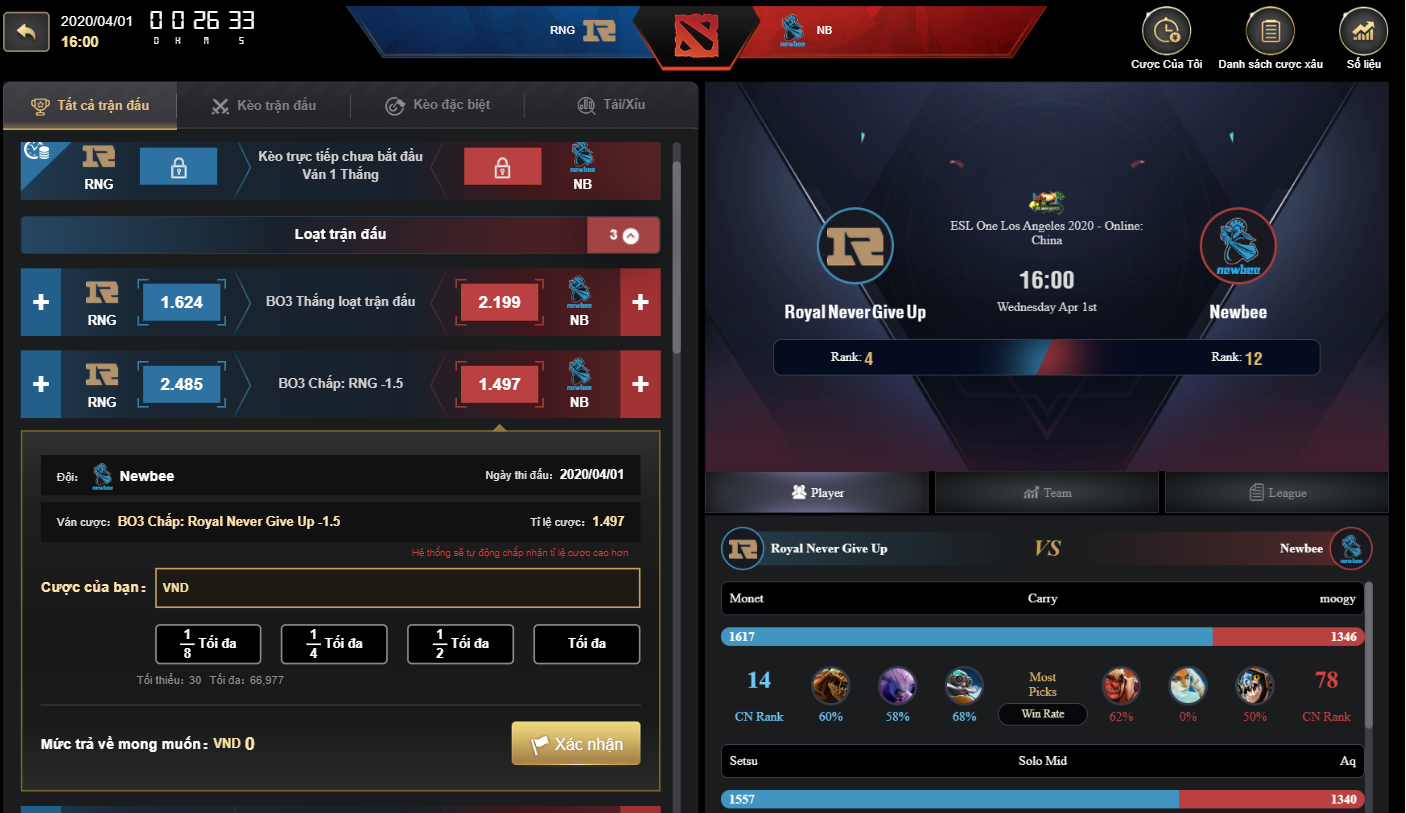The image size is (1406, 813).
Task: Select NB odds 2.199
Action: click(x=500, y=302)
